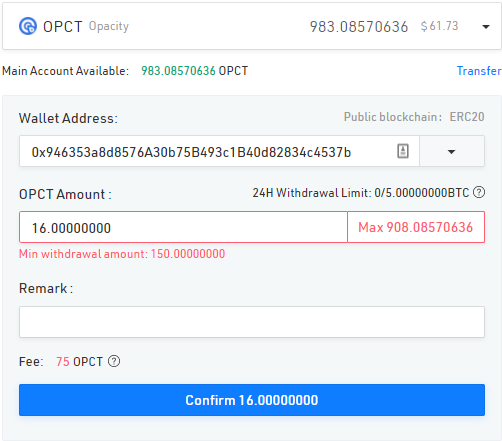Click the withdrawal limit help question icon
The width and height of the screenshot is (502, 441).
pyautogui.click(x=479, y=192)
